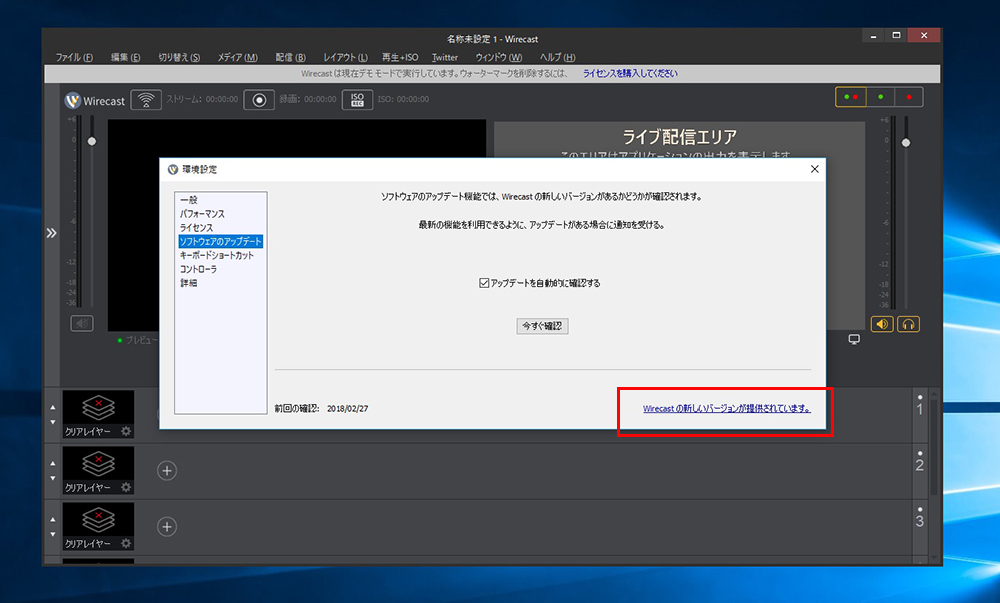This screenshot has width=1000, height=603.
Task: Close the 環境設定 dialog
Action: [814, 169]
